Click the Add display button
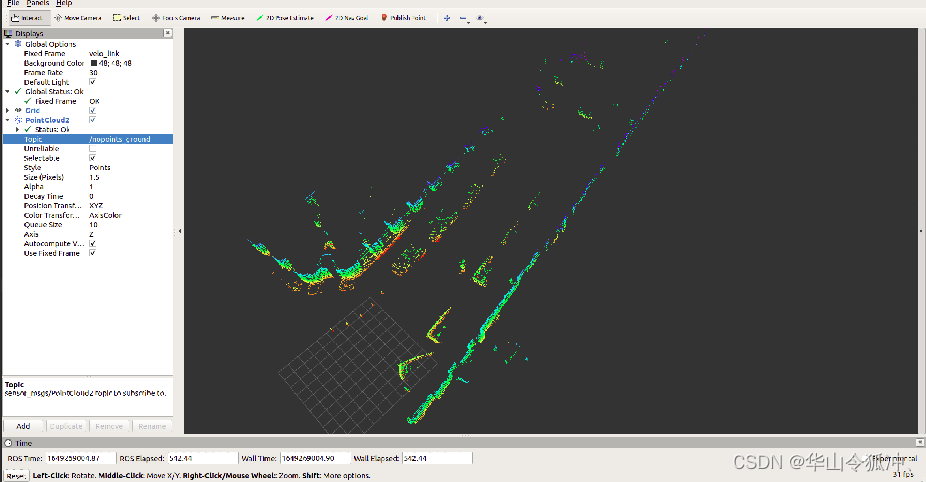 (x=23, y=426)
